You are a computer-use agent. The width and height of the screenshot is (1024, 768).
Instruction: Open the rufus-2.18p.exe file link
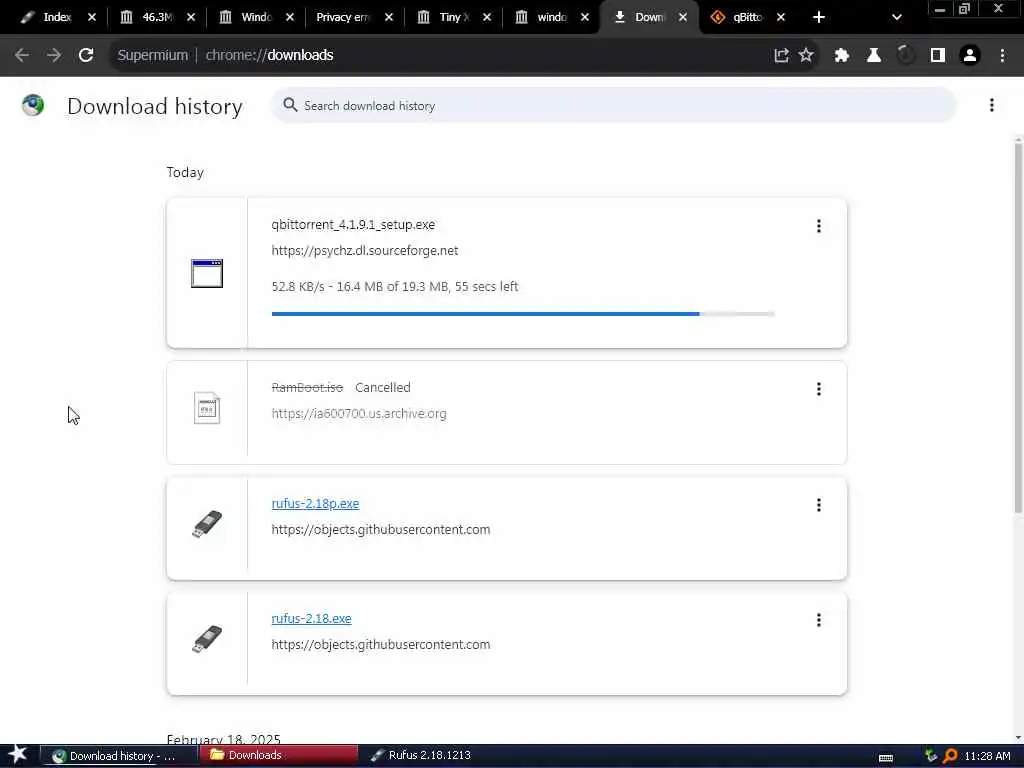(315, 504)
